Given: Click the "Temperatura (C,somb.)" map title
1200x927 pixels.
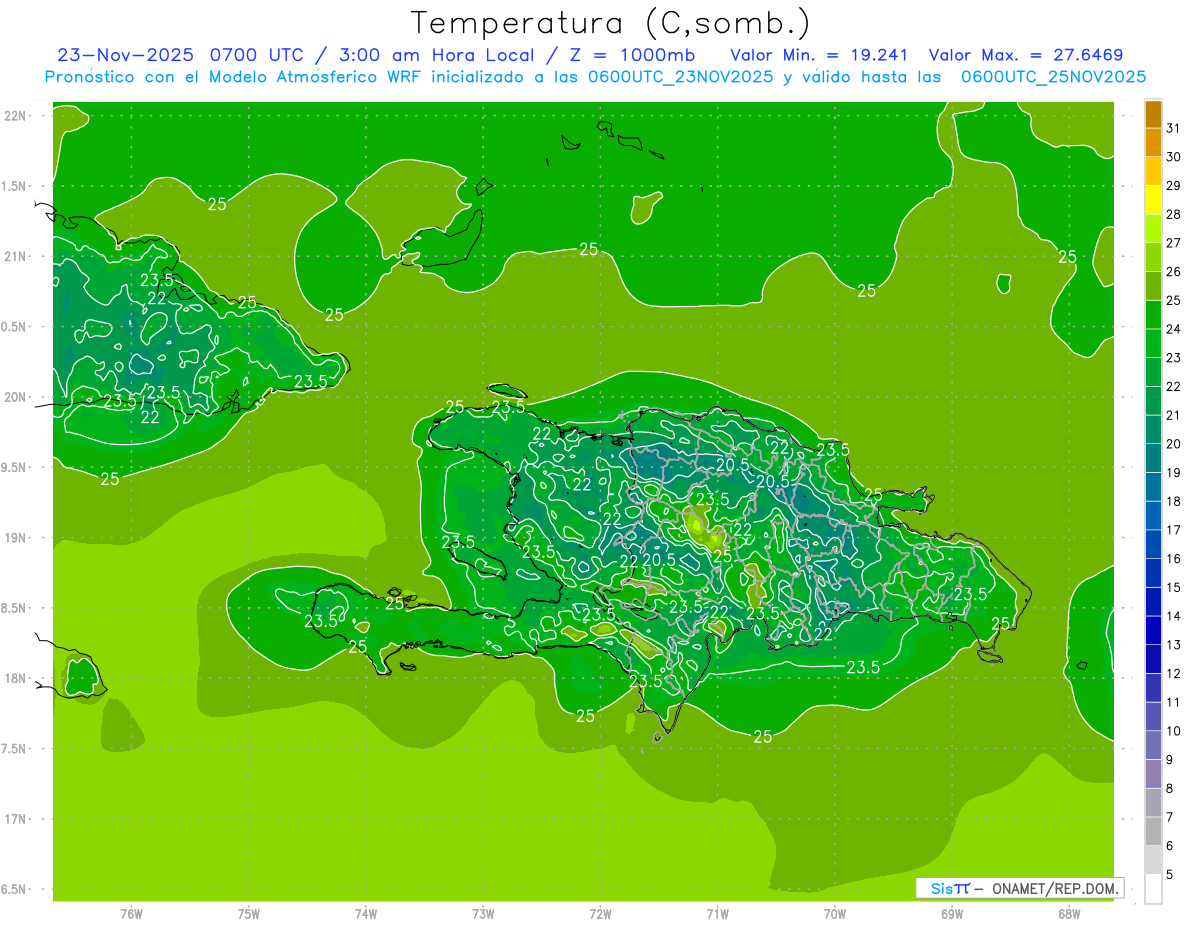Looking at the screenshot, I should coord(610,22).
